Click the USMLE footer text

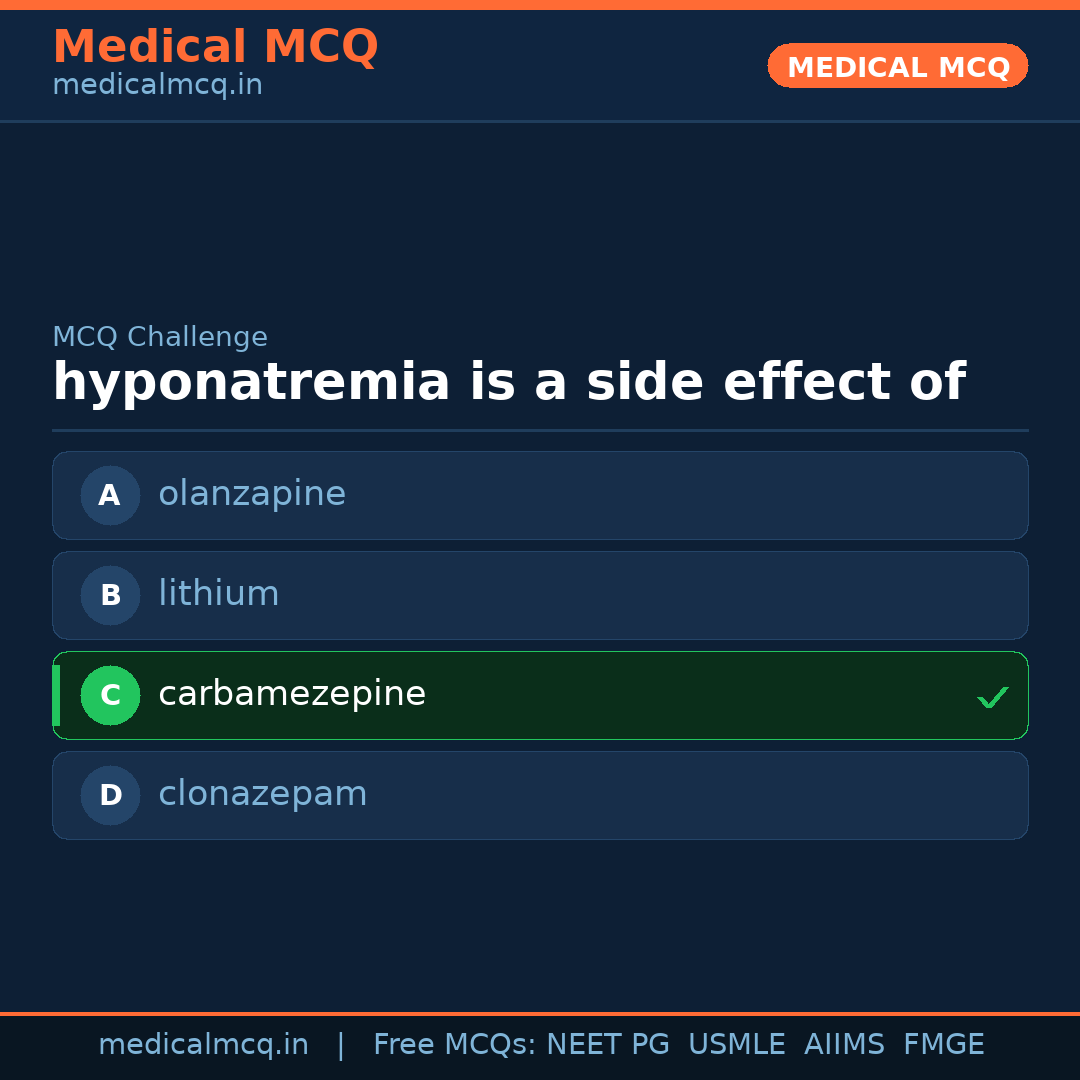(x=736, y=1045)
